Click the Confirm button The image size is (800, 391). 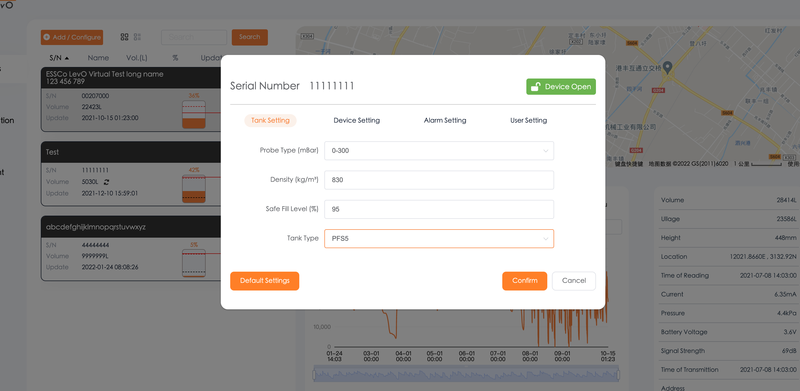pyautogui.click(x=524, y=281)
